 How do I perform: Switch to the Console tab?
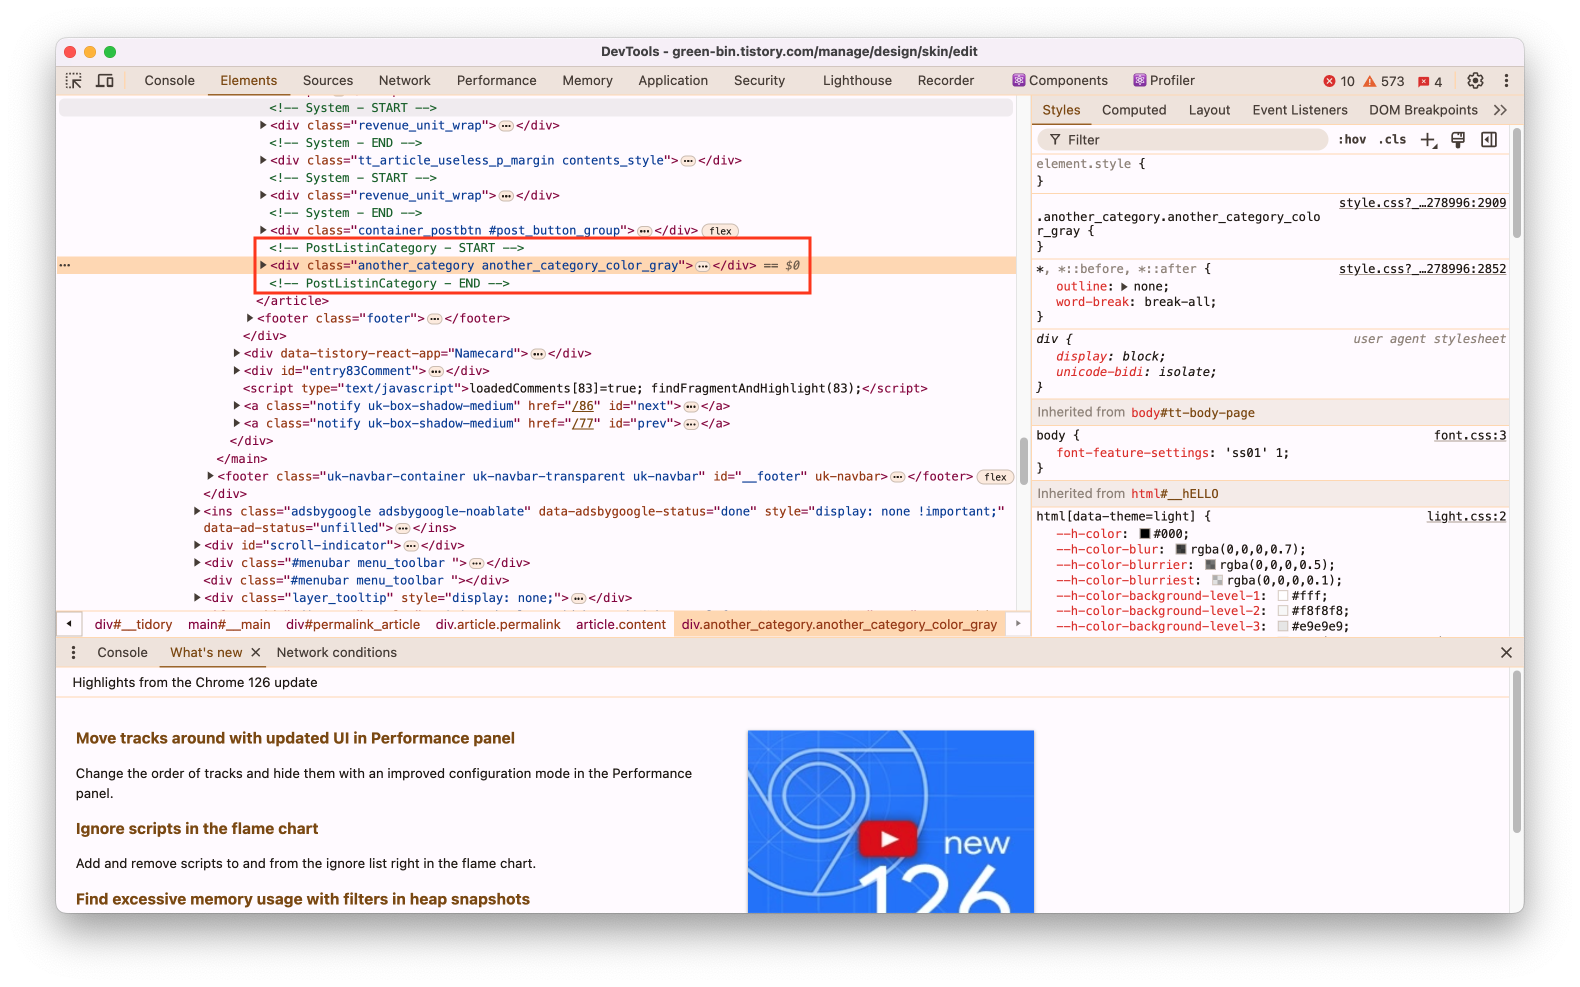[169, 81]
